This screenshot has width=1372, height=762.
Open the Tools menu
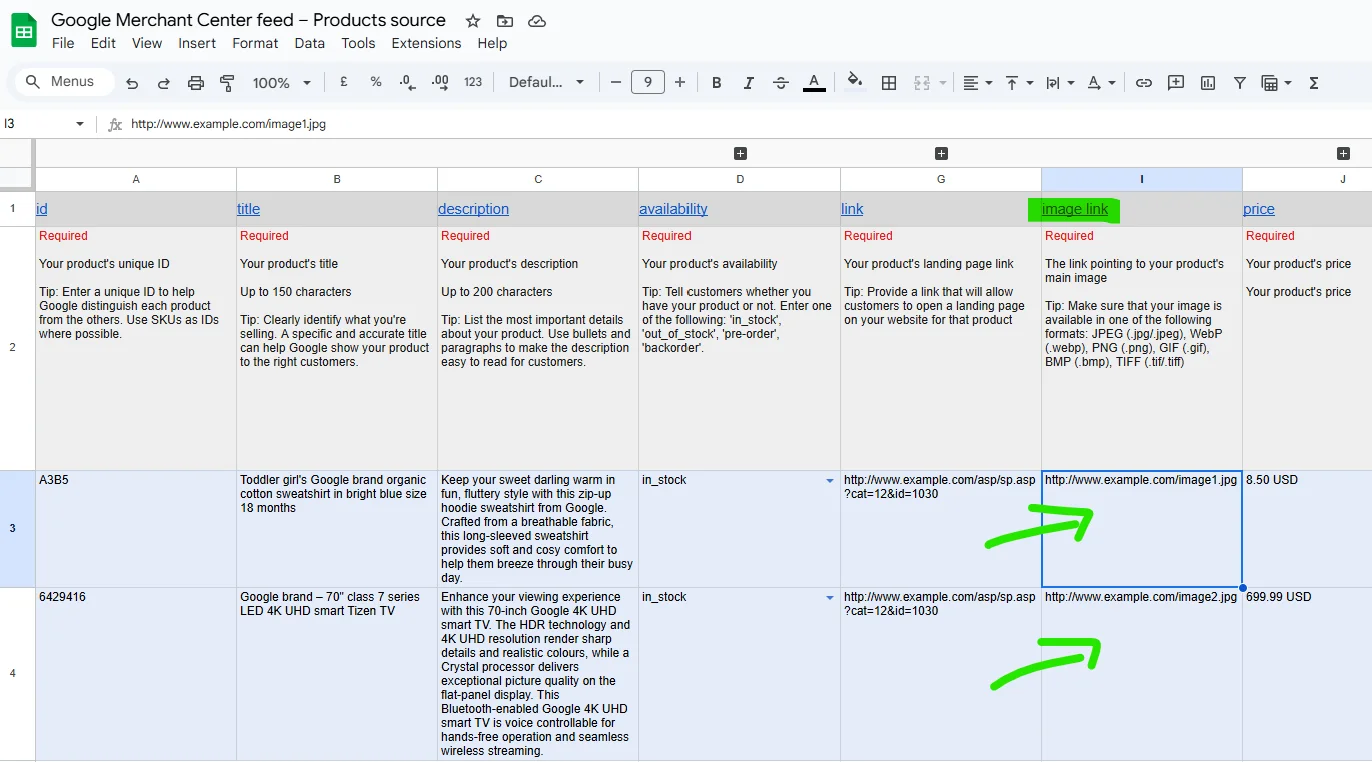(358, 43)
